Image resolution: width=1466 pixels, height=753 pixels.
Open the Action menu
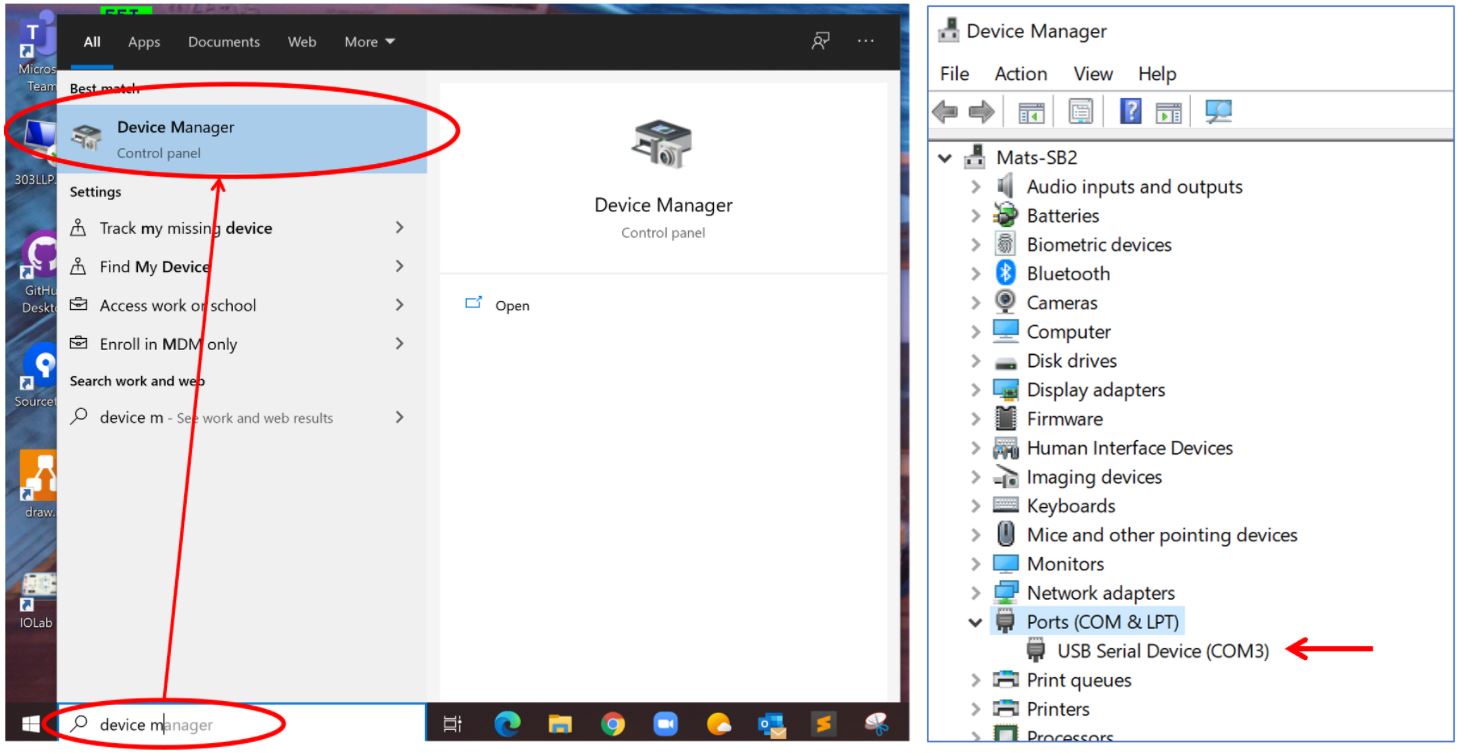(1020, 73)
